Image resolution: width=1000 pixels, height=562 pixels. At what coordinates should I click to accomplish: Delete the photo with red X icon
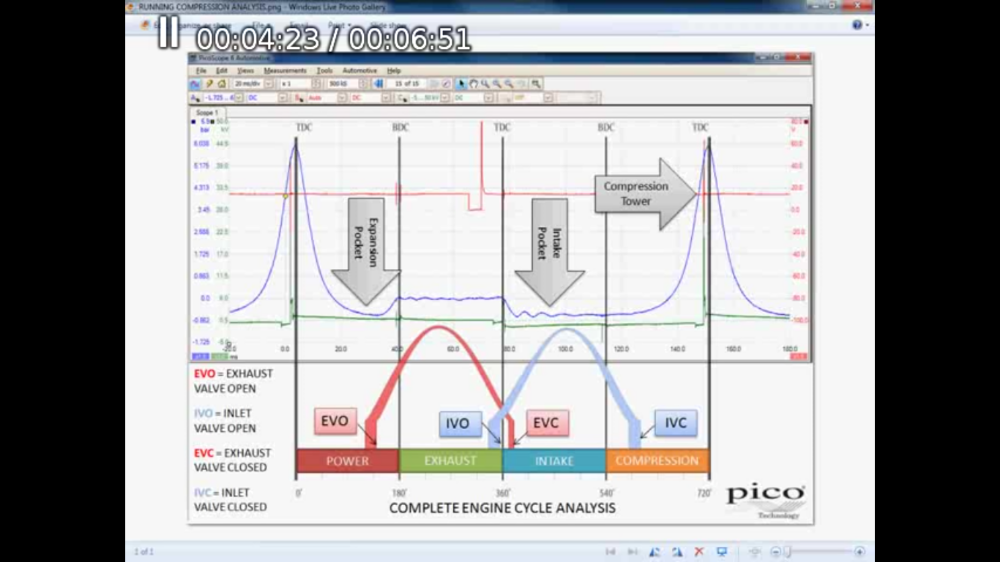coord(699,551)
